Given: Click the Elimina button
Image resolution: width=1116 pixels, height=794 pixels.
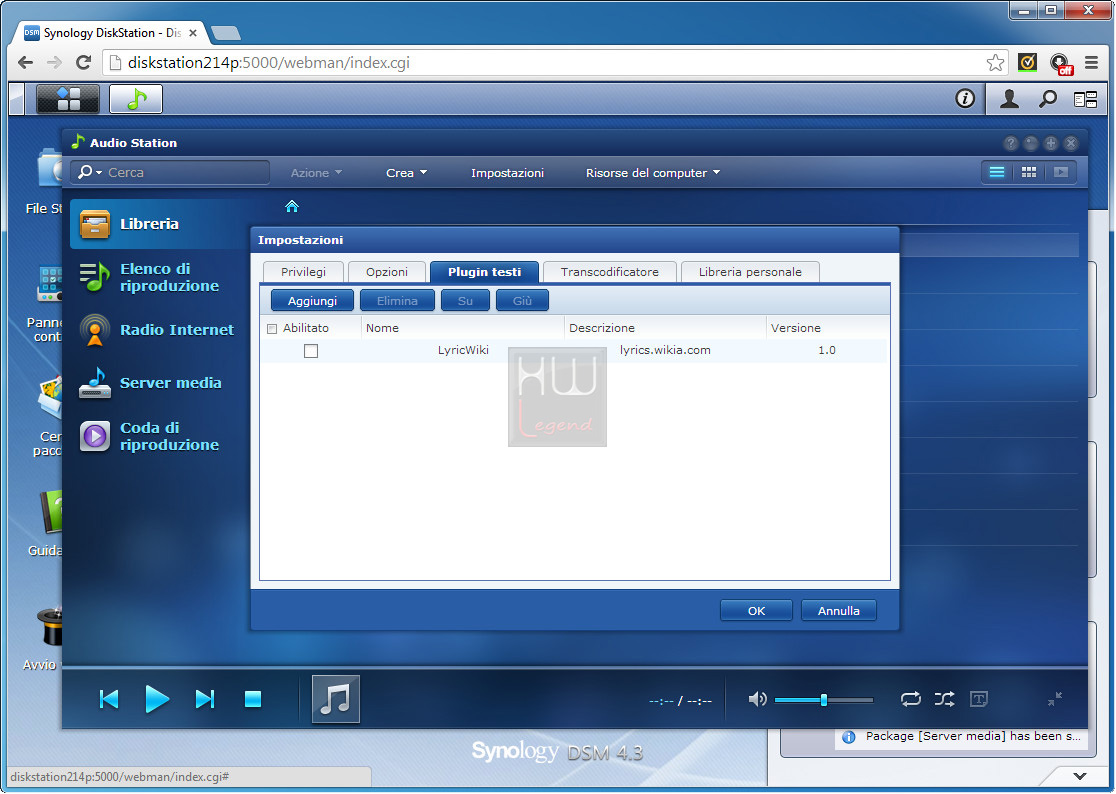Looking at the screenshot, I should point(397,301).
